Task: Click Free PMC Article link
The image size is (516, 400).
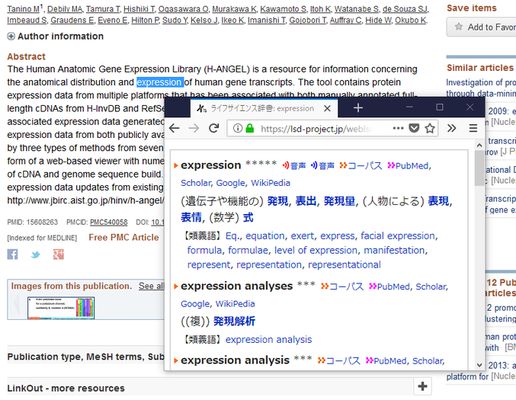Action: click(124, 238)
